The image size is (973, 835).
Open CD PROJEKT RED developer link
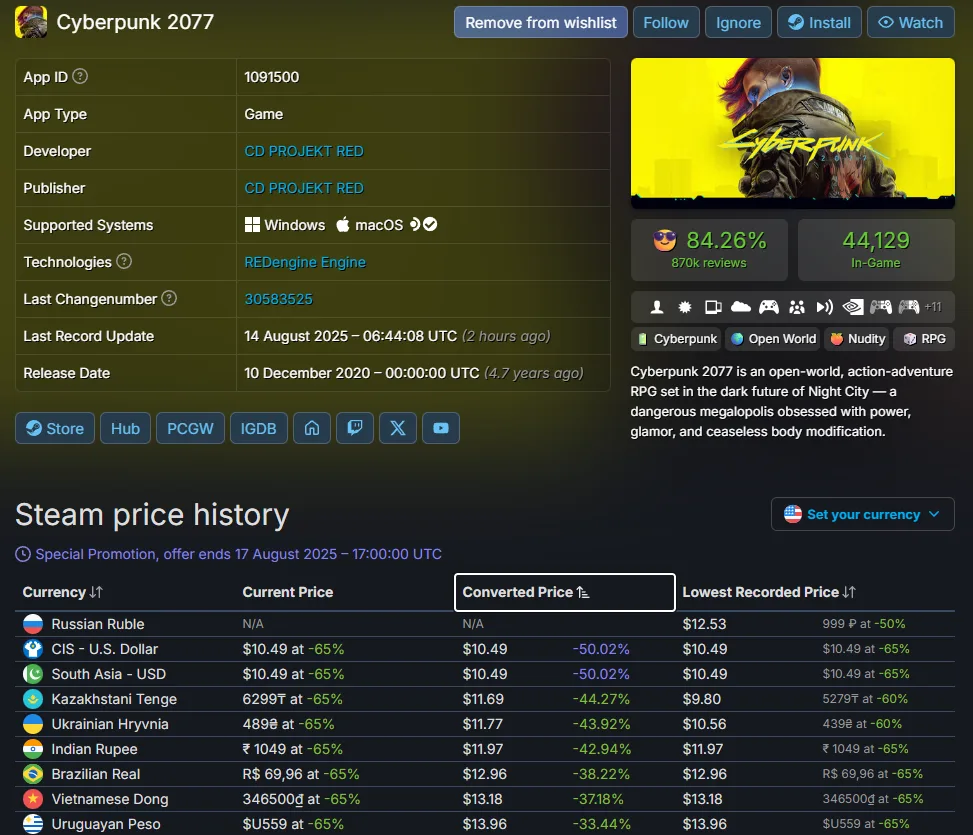coord(304,151)
